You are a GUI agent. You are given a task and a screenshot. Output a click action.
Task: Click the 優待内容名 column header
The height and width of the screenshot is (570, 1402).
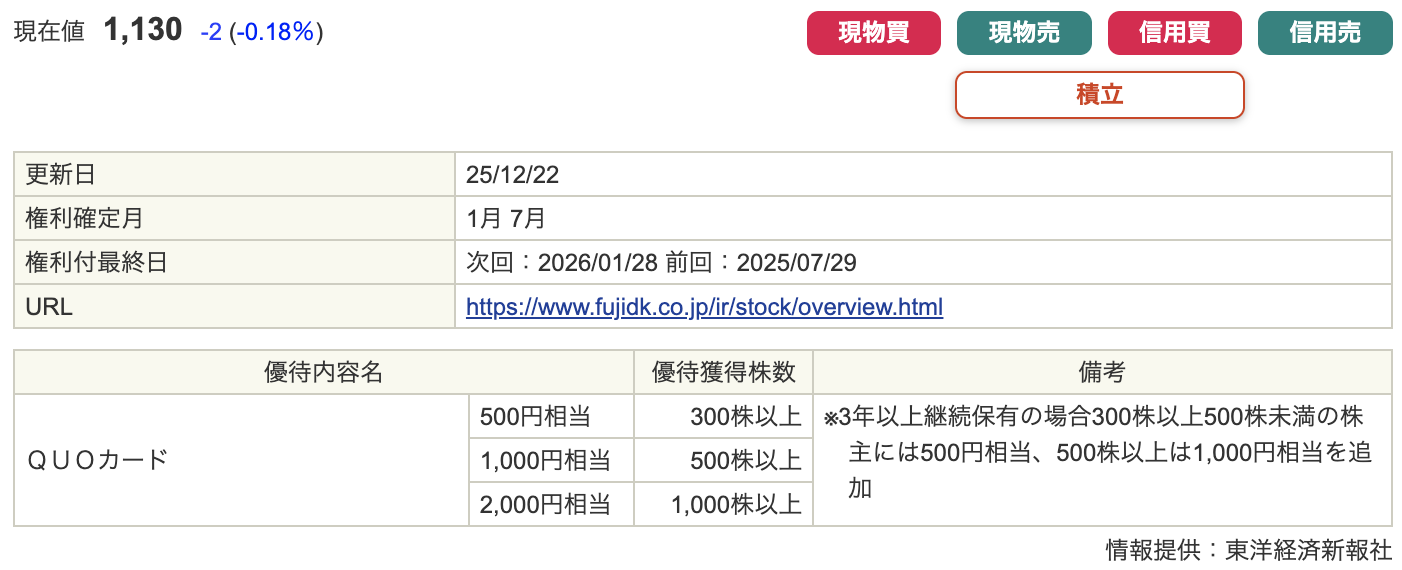[323, 372]
